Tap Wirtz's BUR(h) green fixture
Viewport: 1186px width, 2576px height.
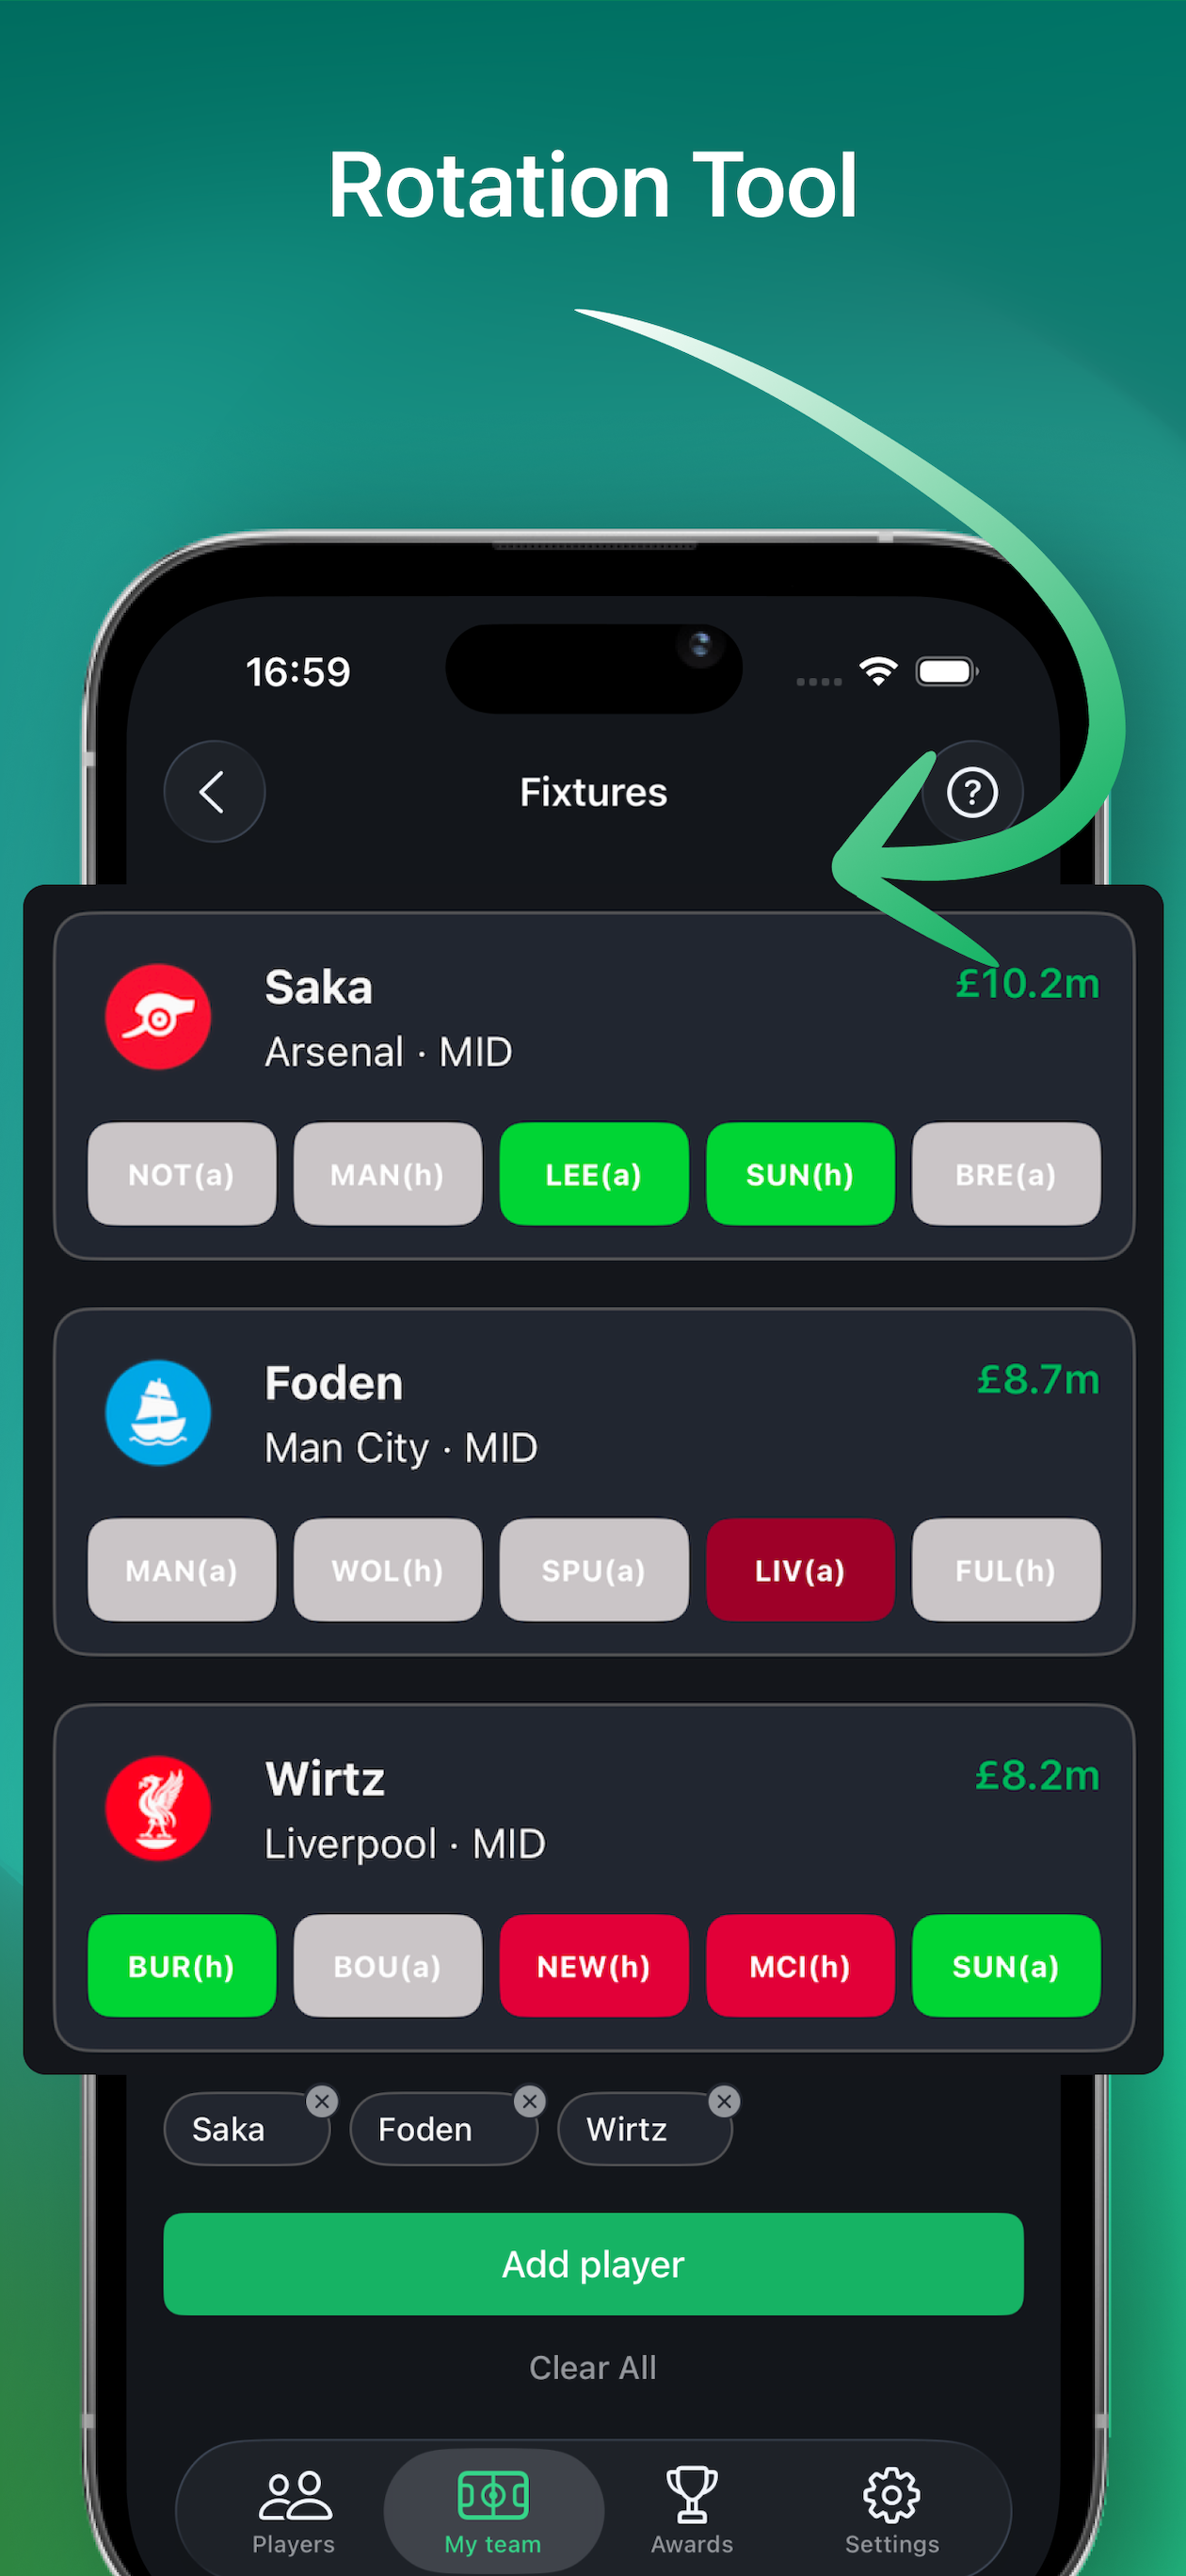tap(182, 1966)
